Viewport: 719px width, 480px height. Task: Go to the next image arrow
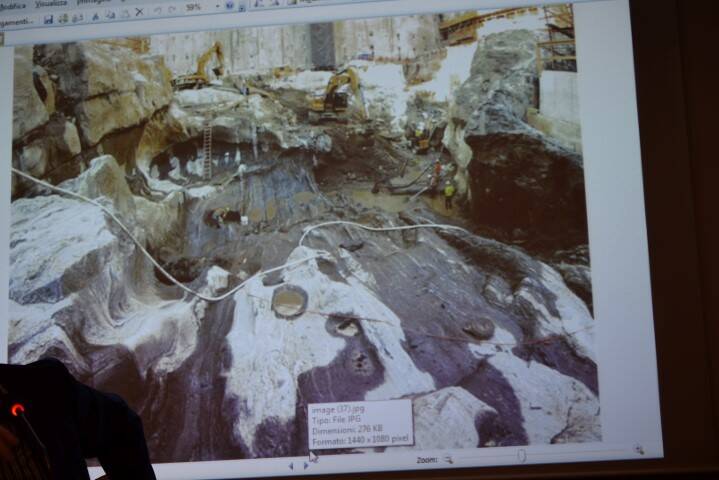click(306, 465)
